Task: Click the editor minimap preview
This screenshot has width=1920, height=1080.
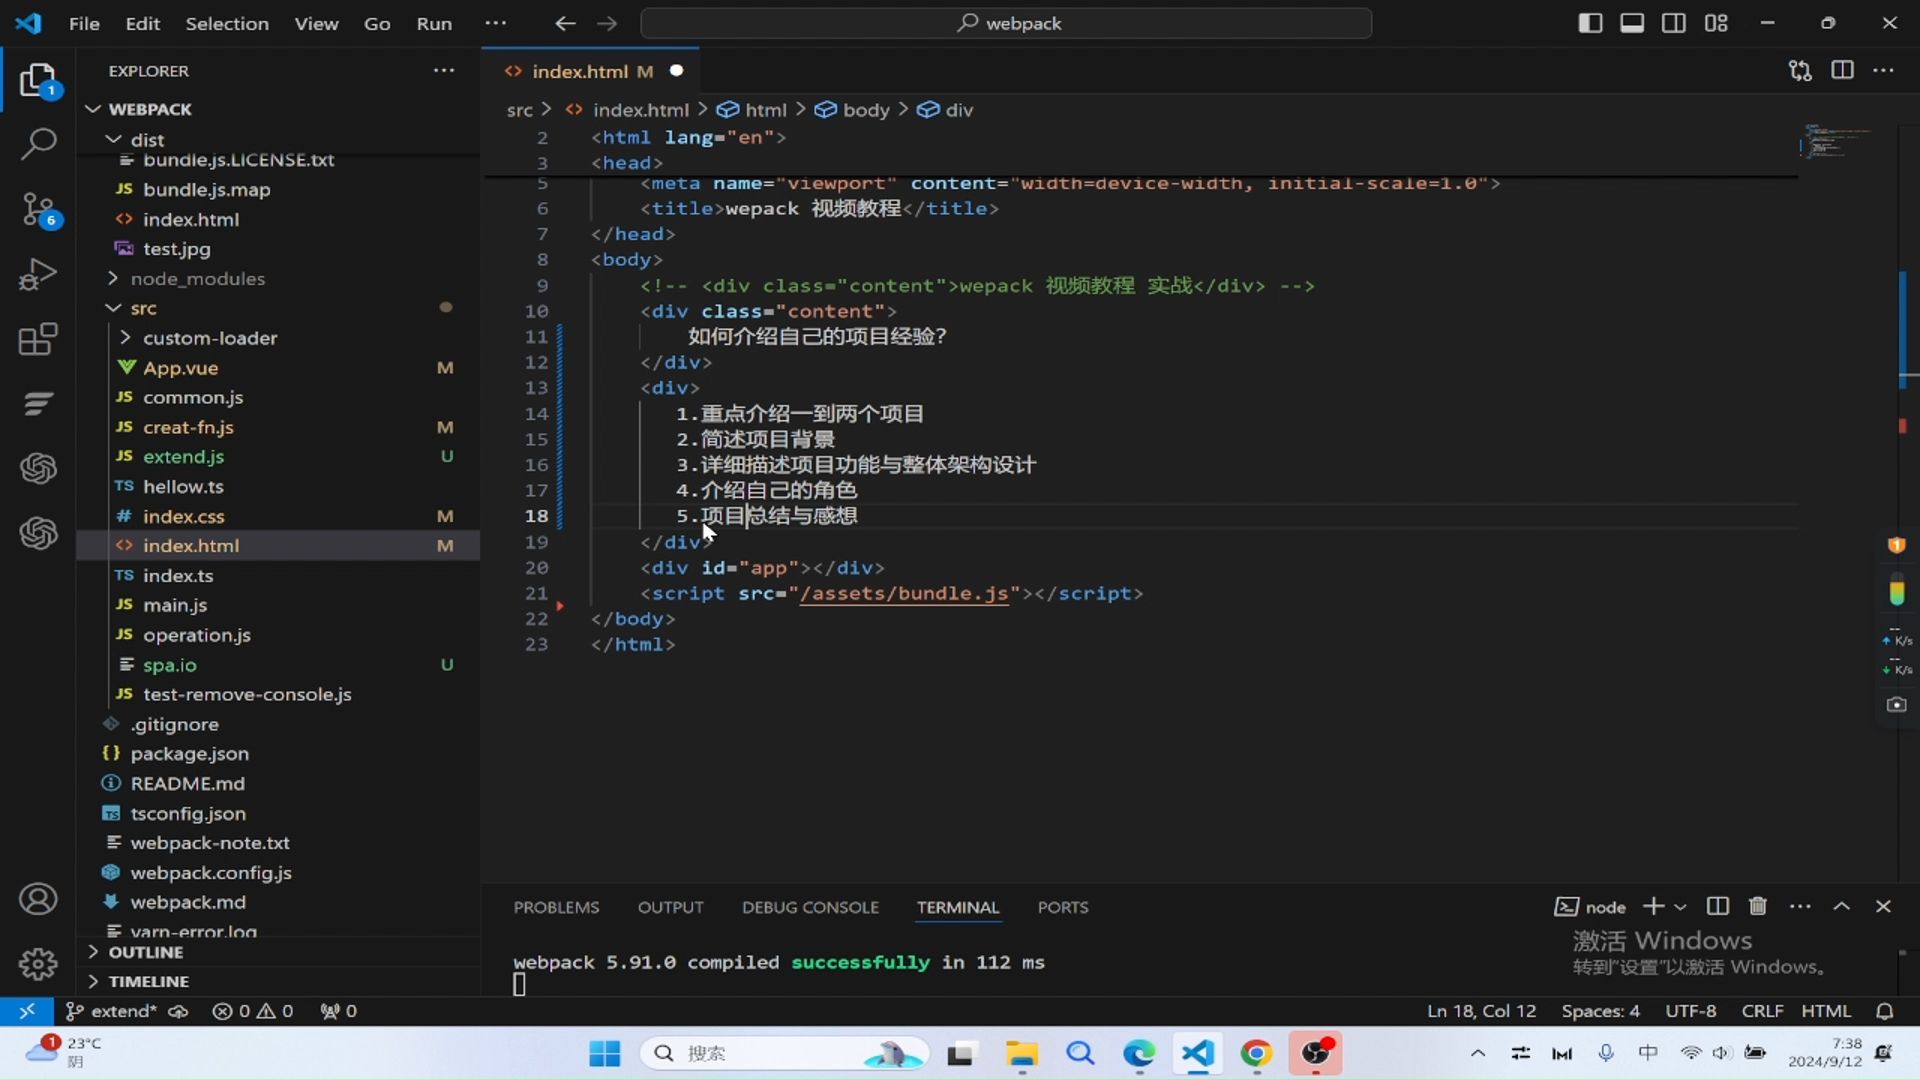Action: [1836, 141]
